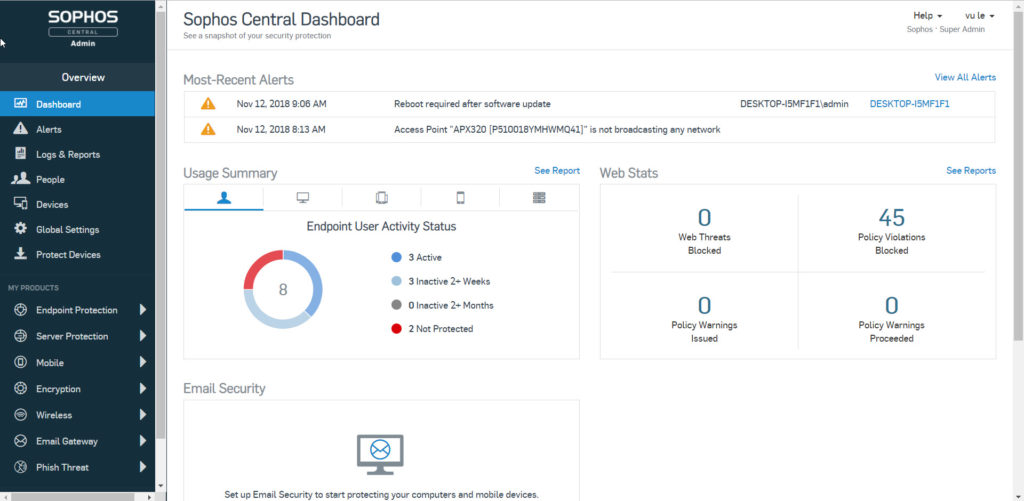The image size is (1024, 501).
Task: Click the People icon in sidebar
Action: 20,179
